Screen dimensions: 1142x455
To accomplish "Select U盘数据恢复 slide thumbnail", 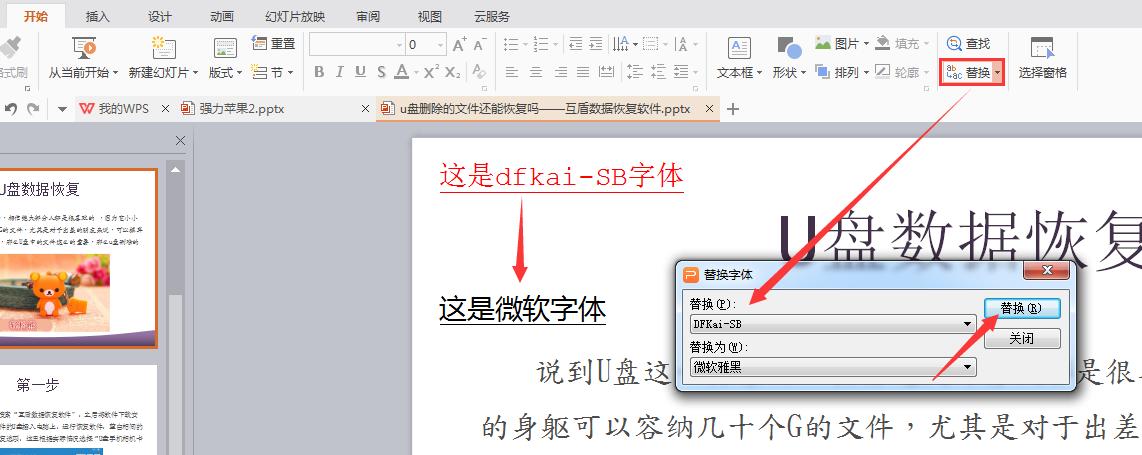I will pos(78,258).
